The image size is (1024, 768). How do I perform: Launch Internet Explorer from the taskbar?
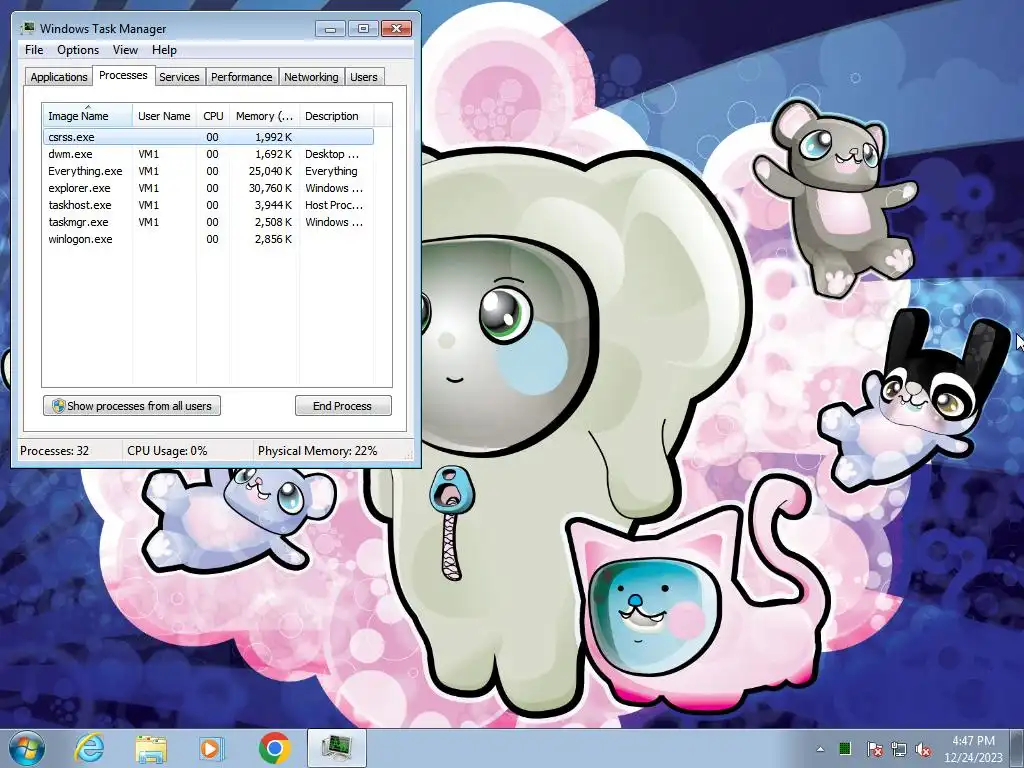[x=89, y=748]
